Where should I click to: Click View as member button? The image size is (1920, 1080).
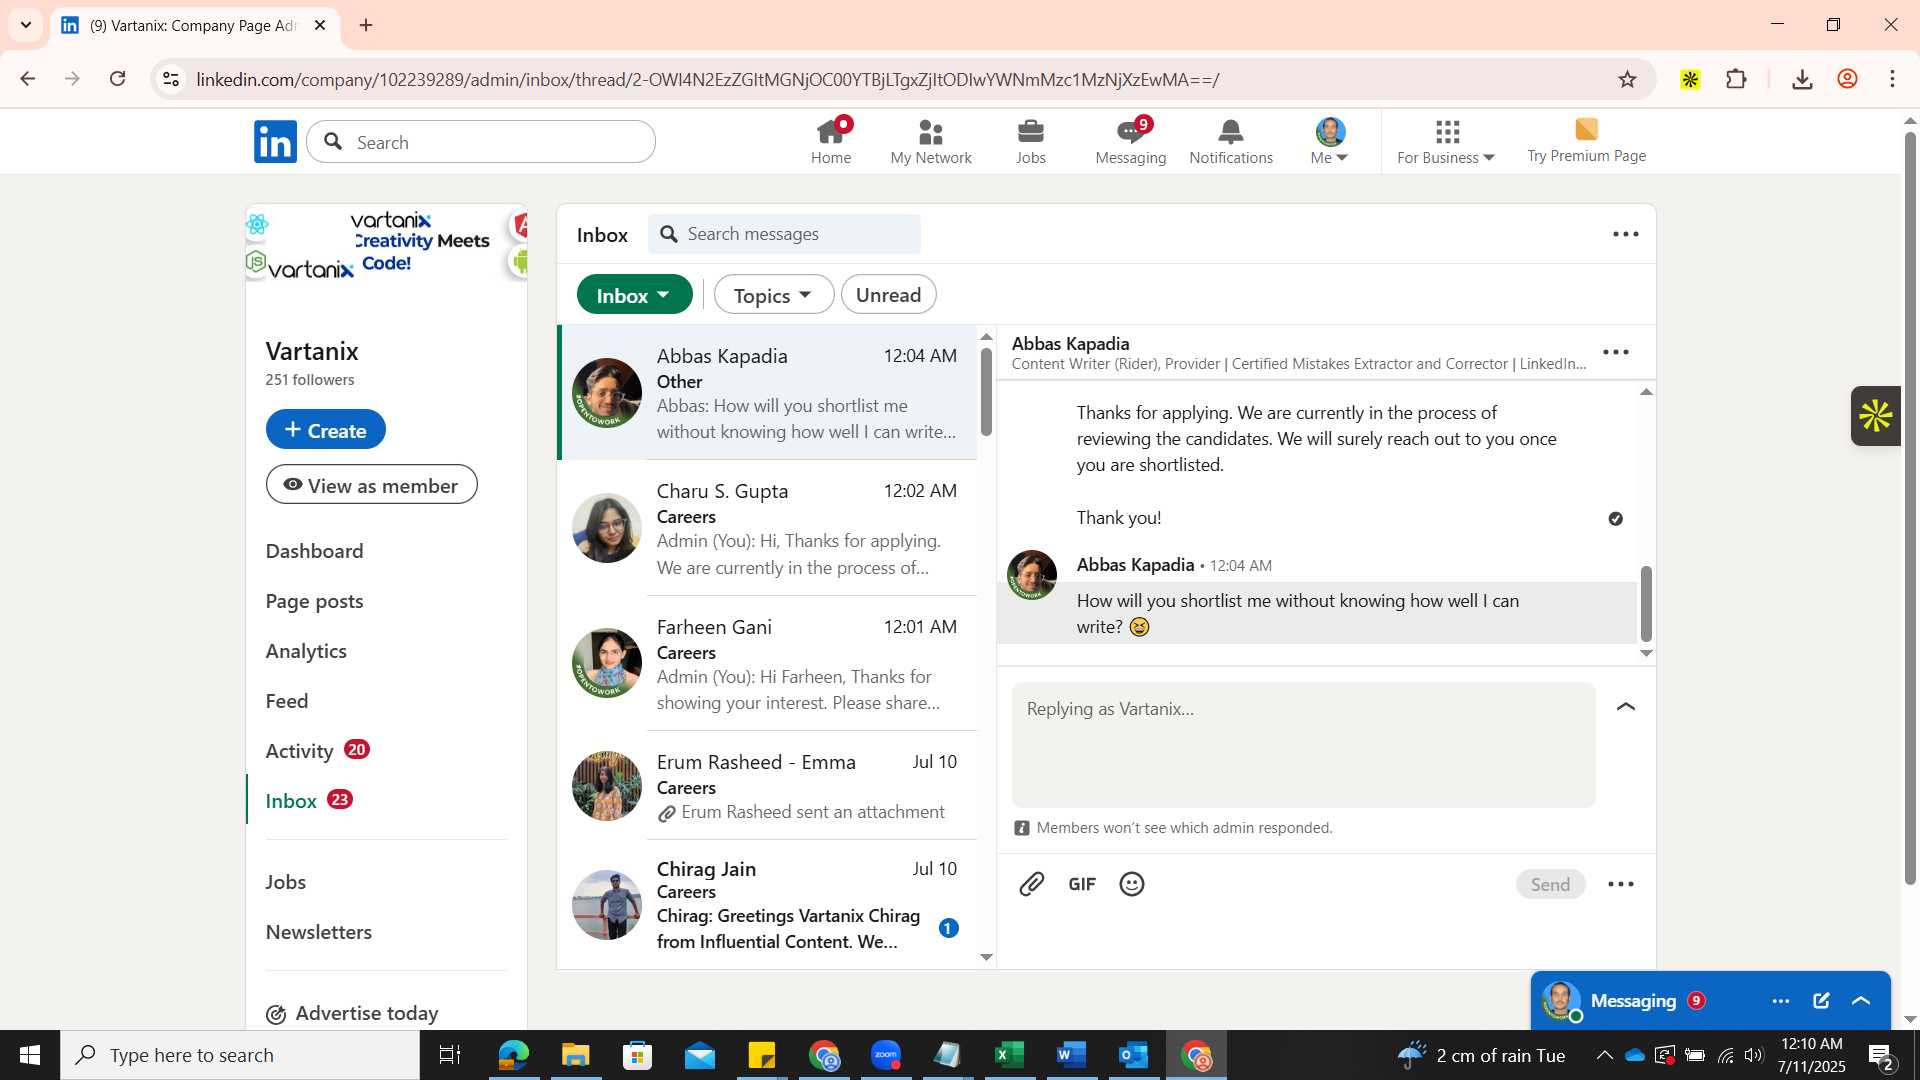click(x=371, y=485)
